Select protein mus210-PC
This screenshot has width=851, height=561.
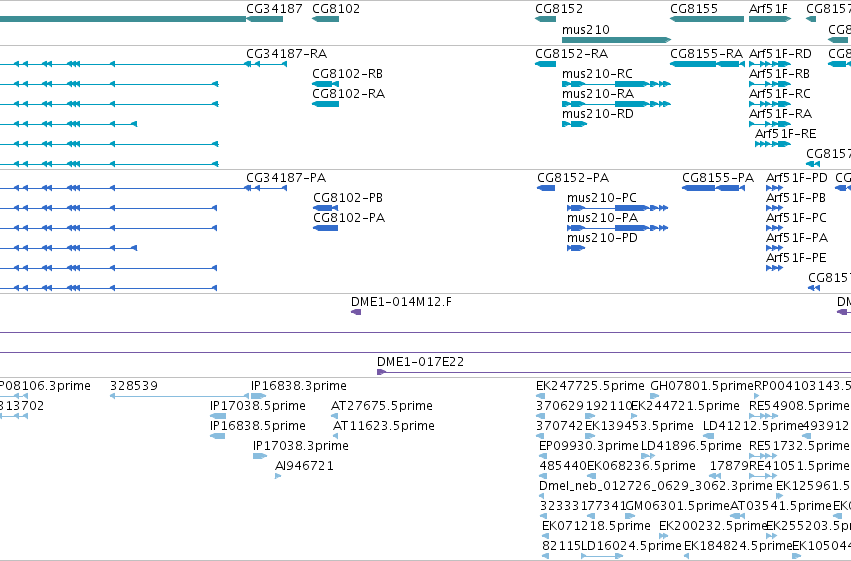click(602, 198)
